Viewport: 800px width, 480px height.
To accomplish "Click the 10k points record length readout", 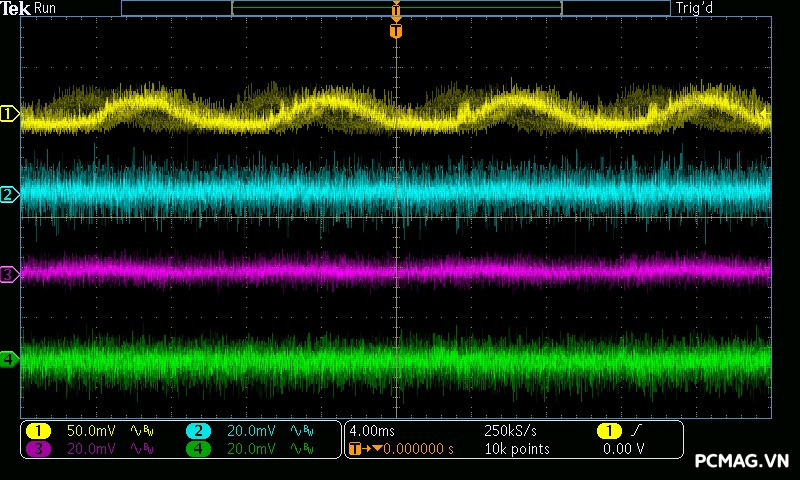I will point(517,450).
